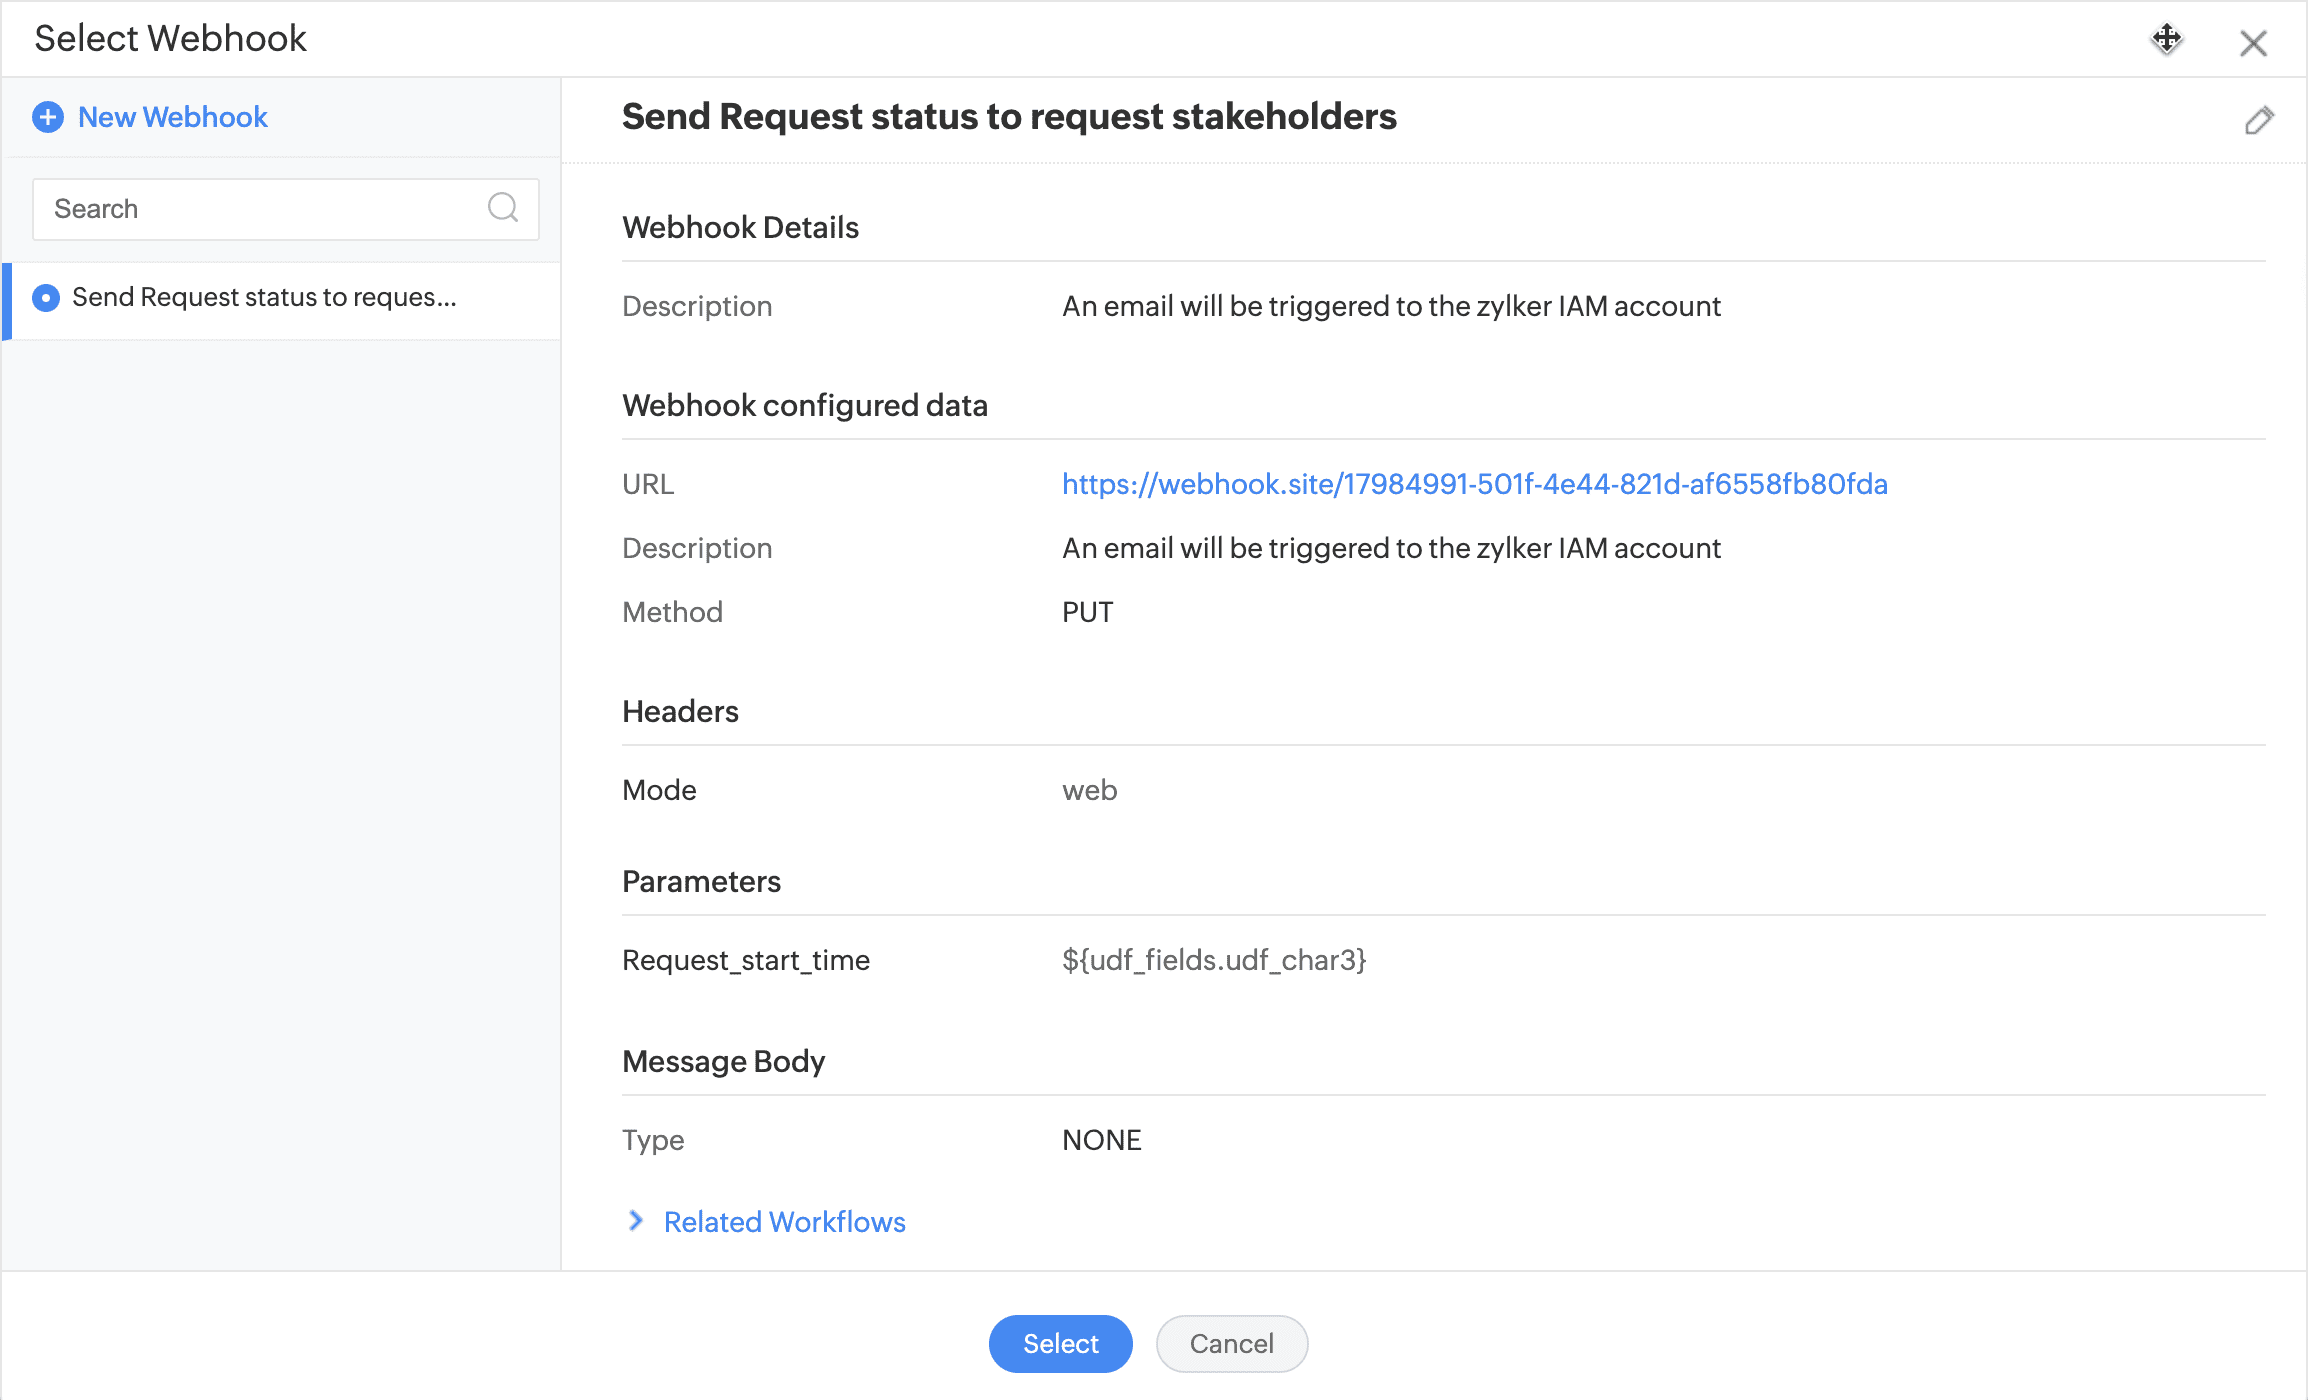Click the Headers section heading
Screen dimensions: 2308x1400
[x=680, y=712]
